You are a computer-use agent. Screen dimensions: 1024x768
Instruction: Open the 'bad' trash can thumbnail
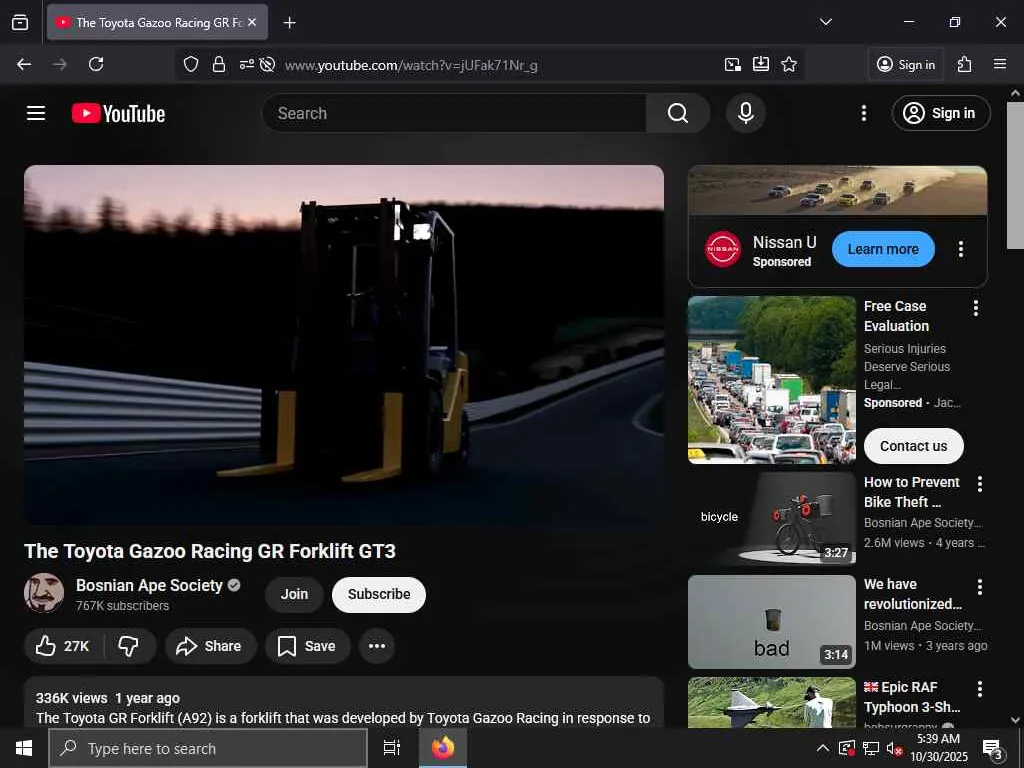[x=771, y=622]
